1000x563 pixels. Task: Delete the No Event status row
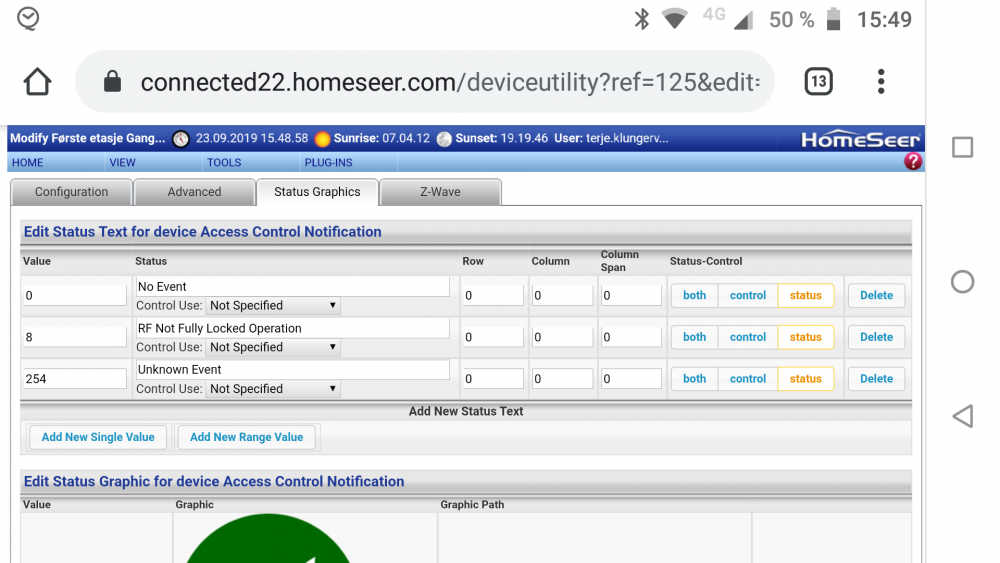[876, 295]
